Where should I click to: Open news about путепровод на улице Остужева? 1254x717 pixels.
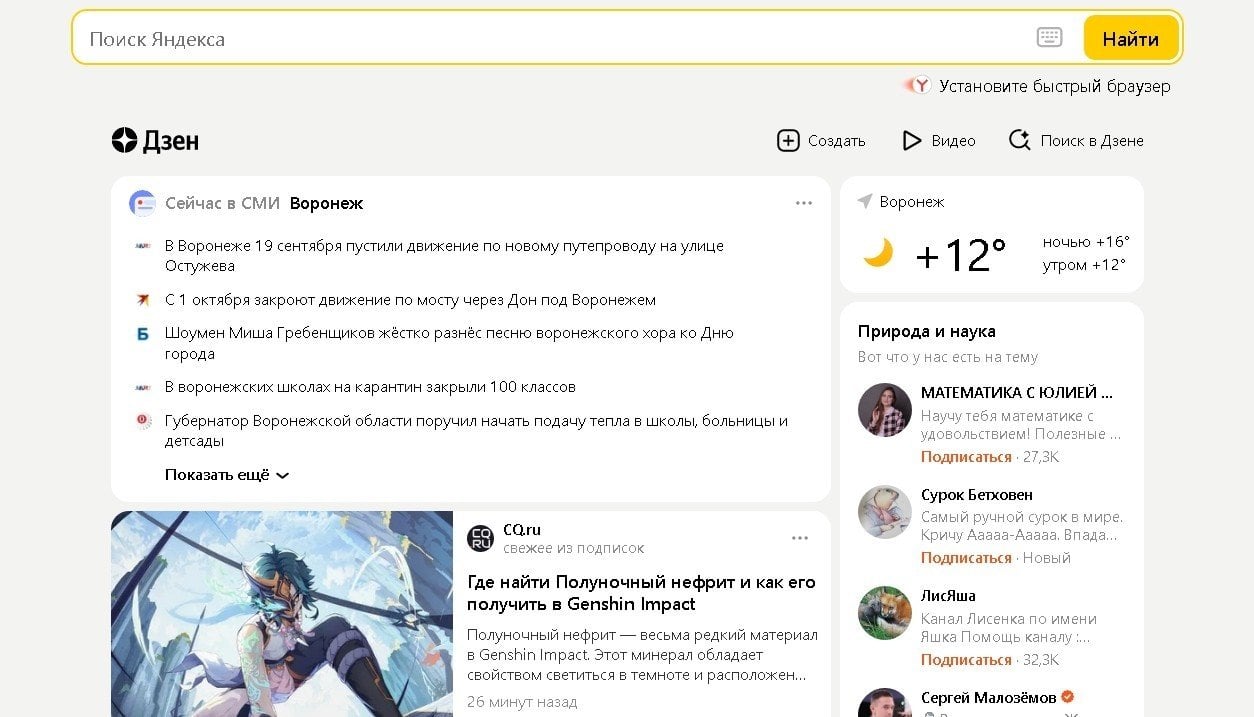click(x=444, y=255)
